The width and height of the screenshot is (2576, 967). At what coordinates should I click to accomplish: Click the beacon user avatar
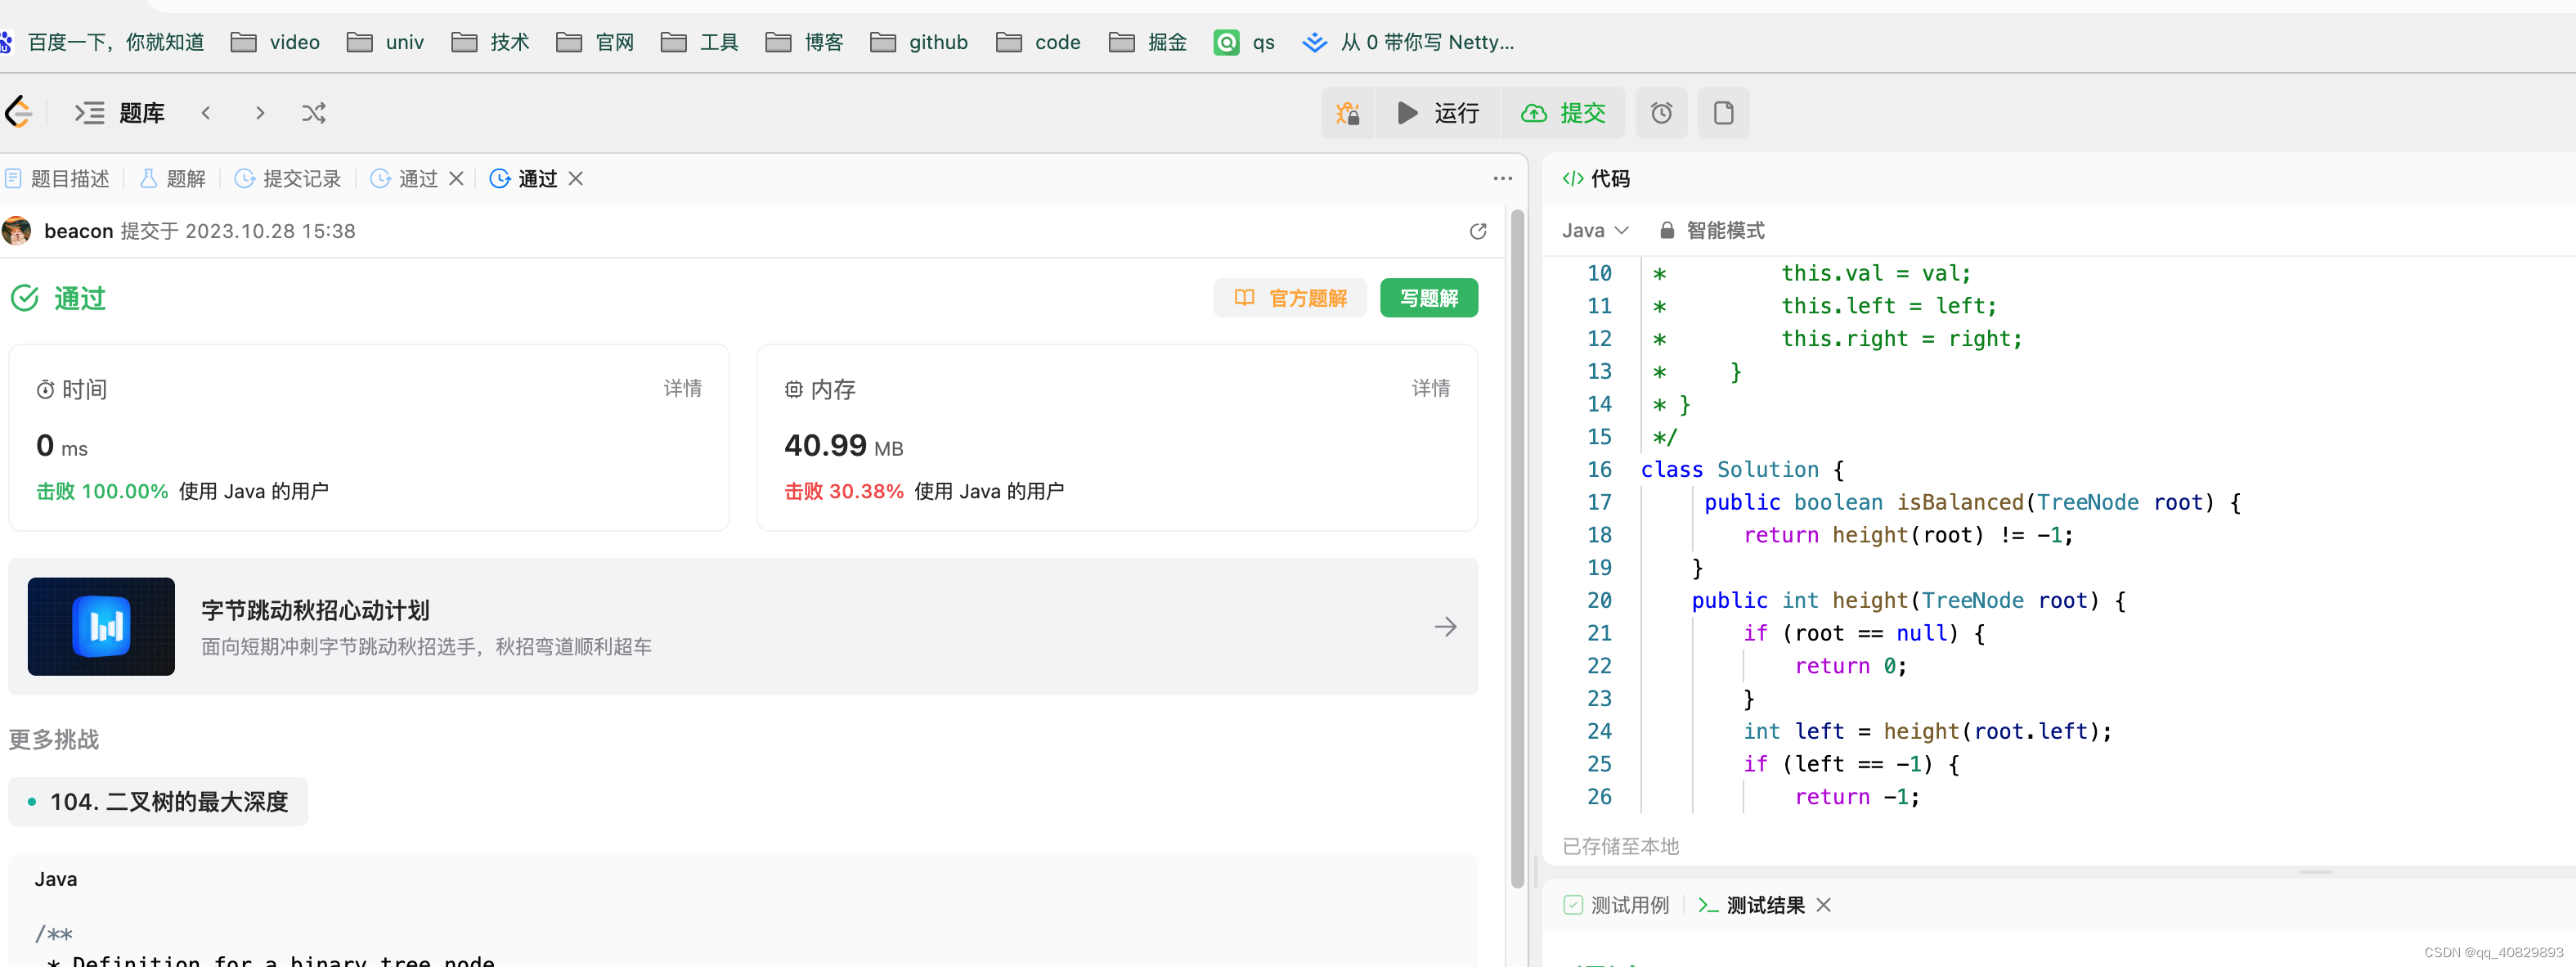17,231
